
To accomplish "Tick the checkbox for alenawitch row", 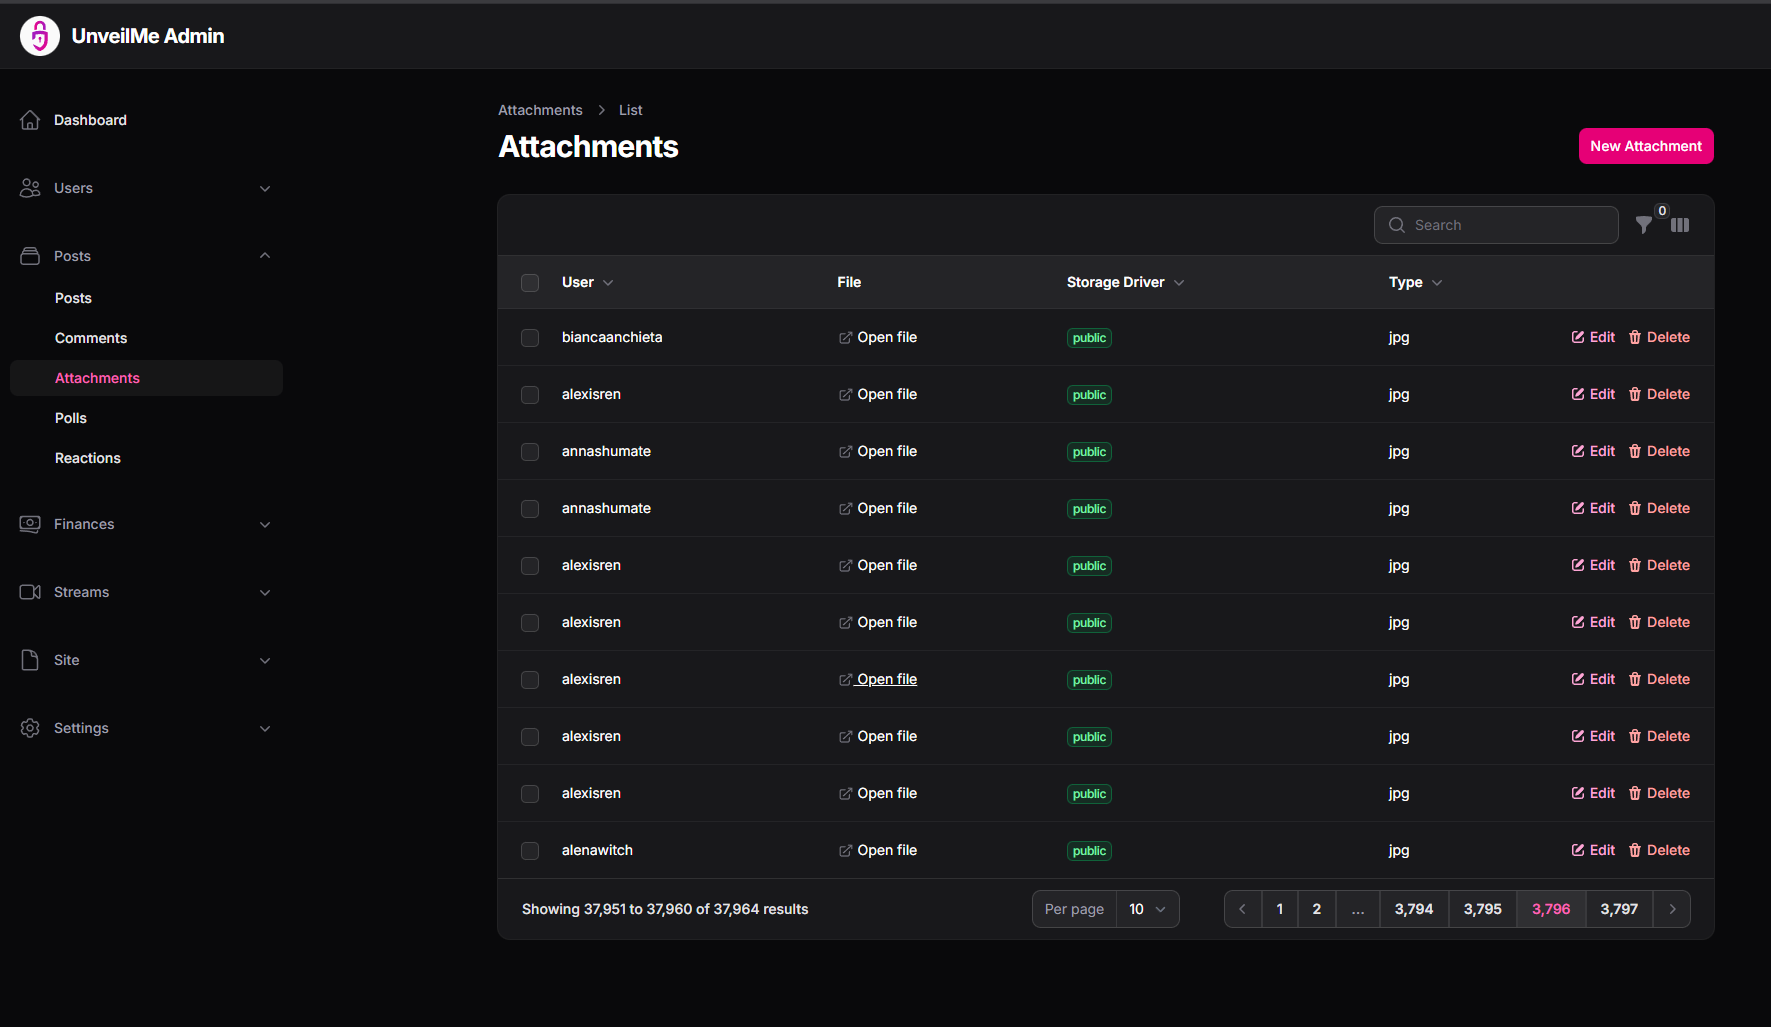I will [x=530, y=851].
